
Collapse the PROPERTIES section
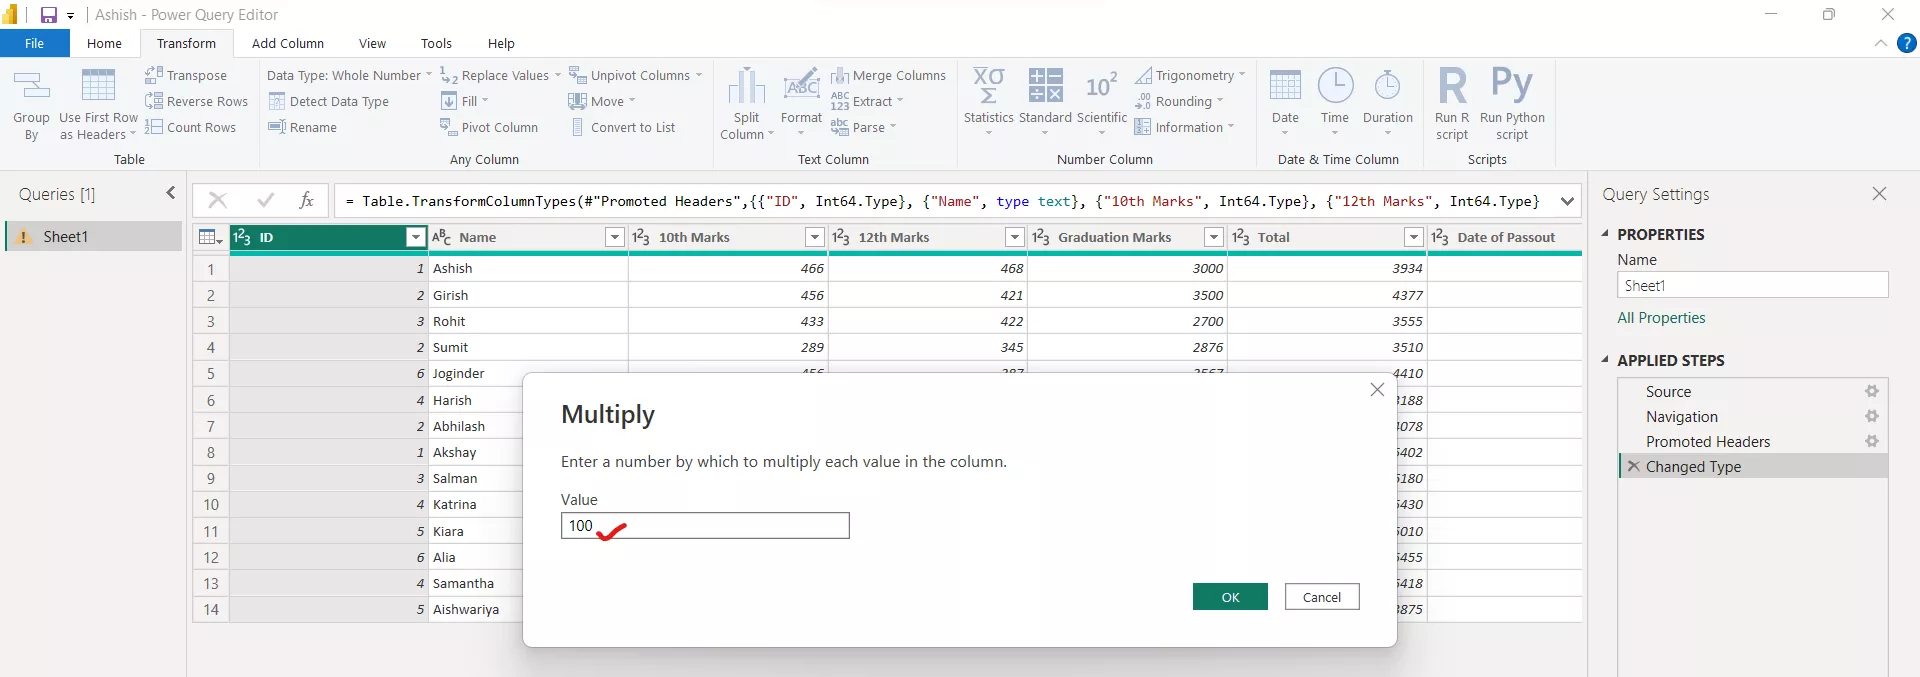[1606, 233]
